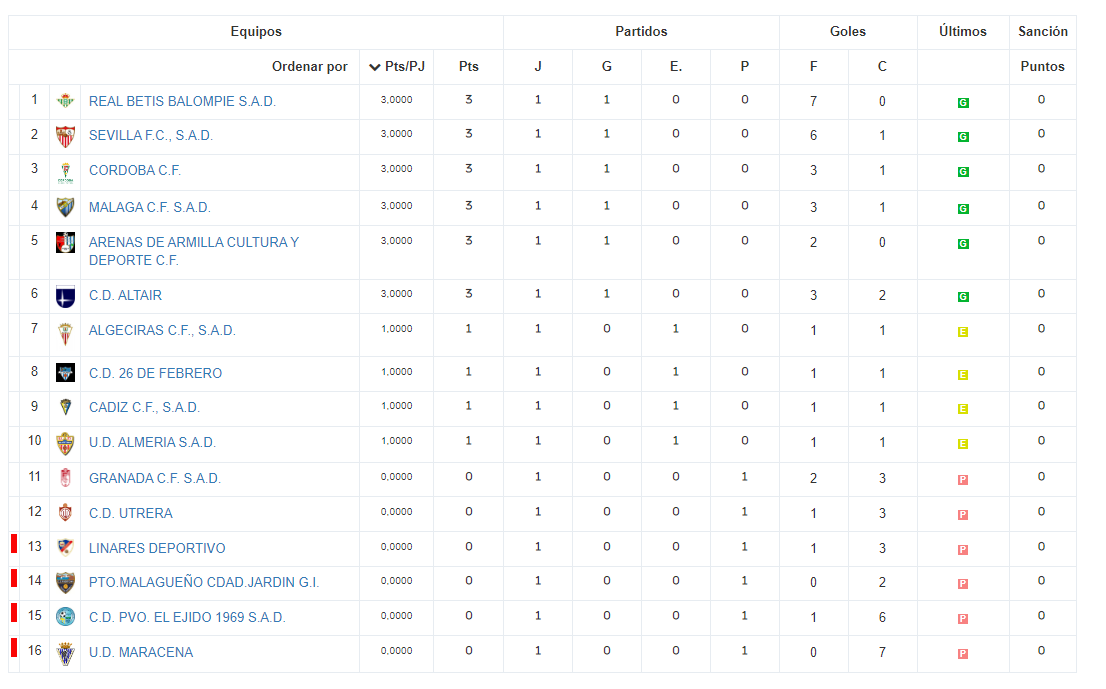Click the C.D. Utrera crest icon

66,513
